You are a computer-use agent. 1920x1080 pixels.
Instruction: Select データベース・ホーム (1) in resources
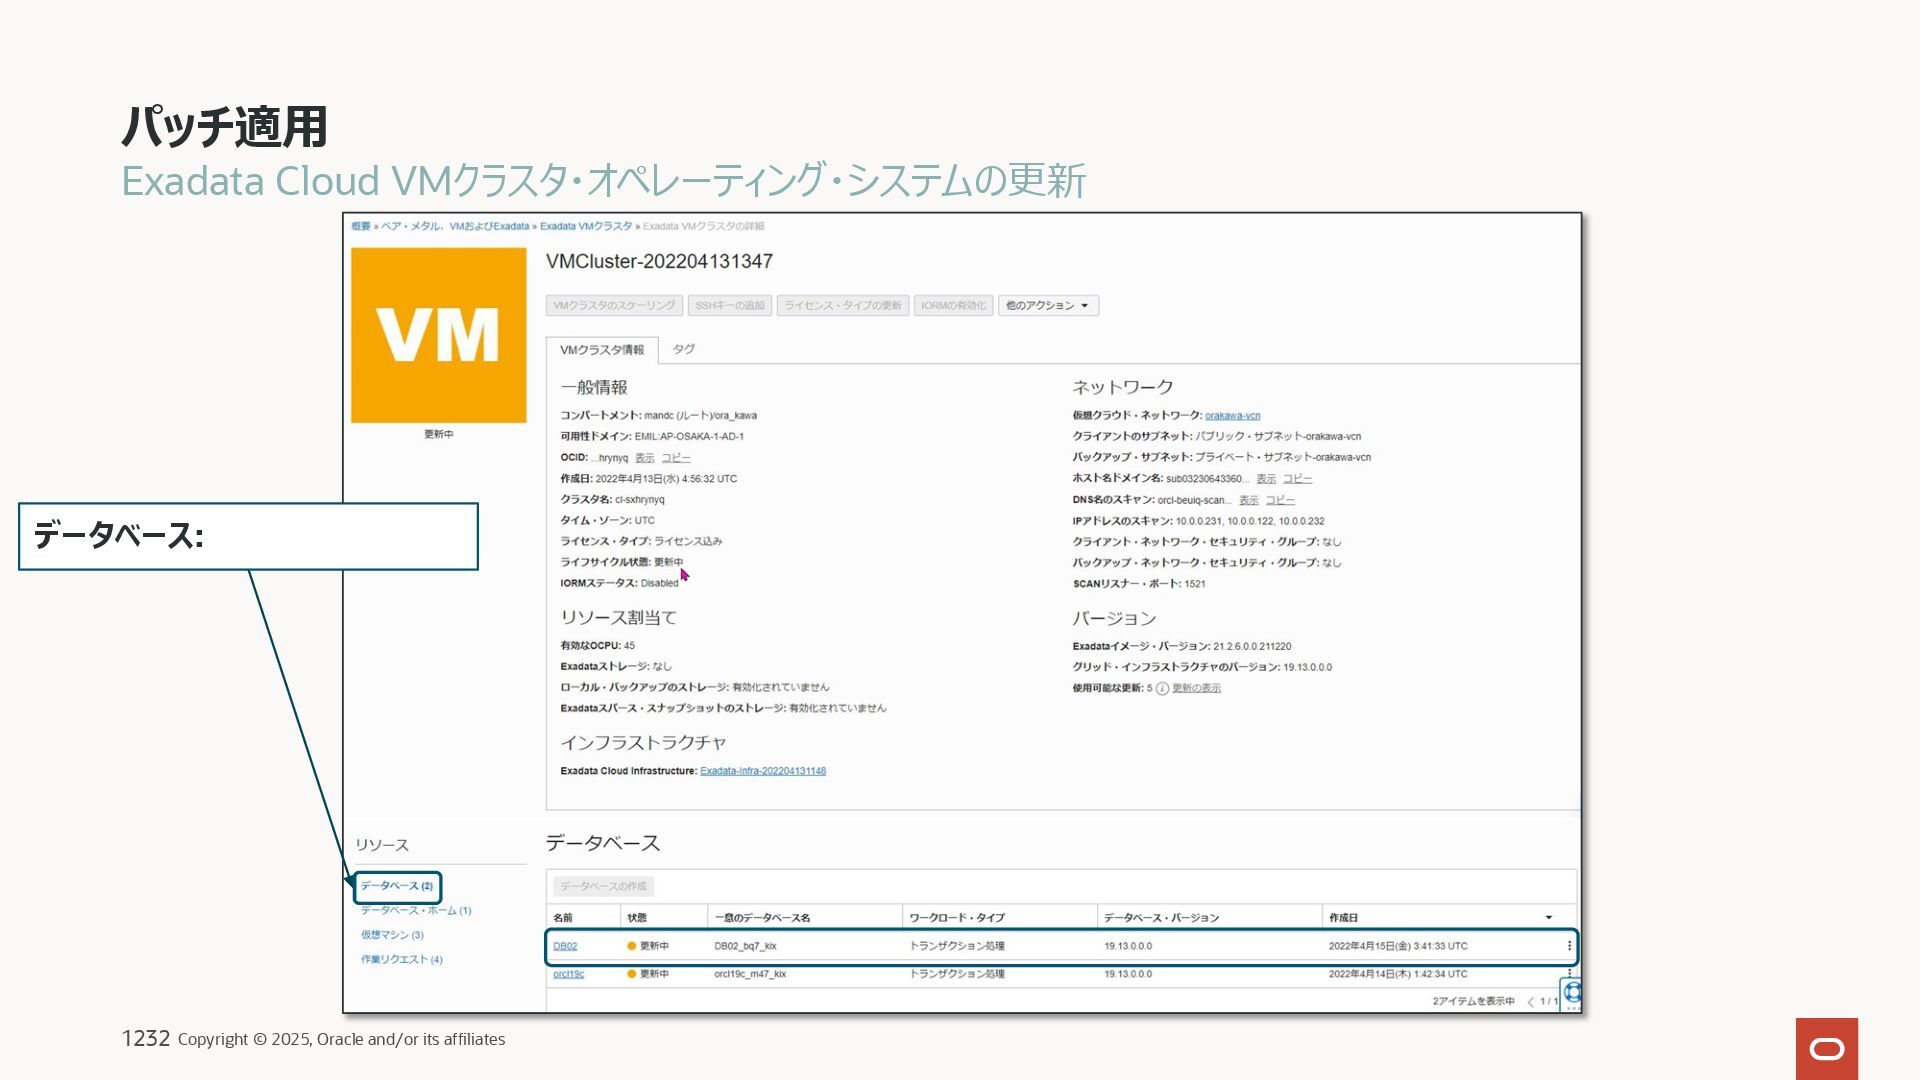click(x=415, y=911)
